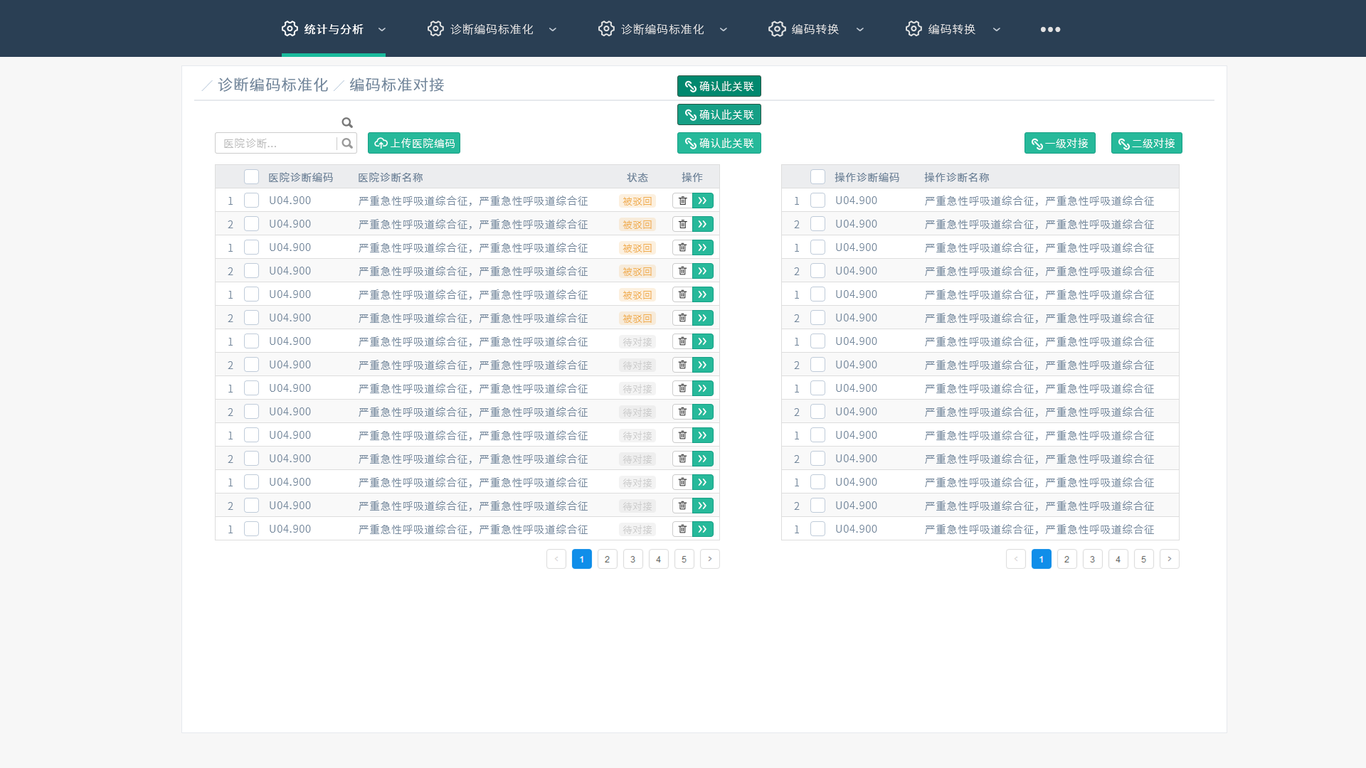The width and height of the screenshot is (1366, 768).
Task: Go to page 2 of the hospital table
Action: point(607,559)
